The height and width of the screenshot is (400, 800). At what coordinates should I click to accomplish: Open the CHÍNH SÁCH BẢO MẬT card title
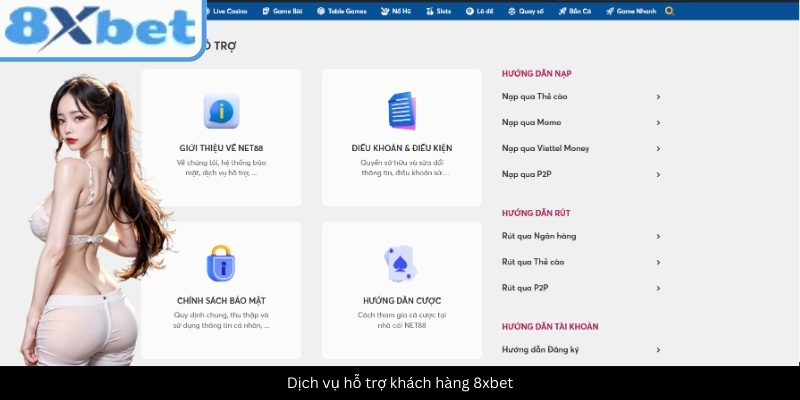221,301
